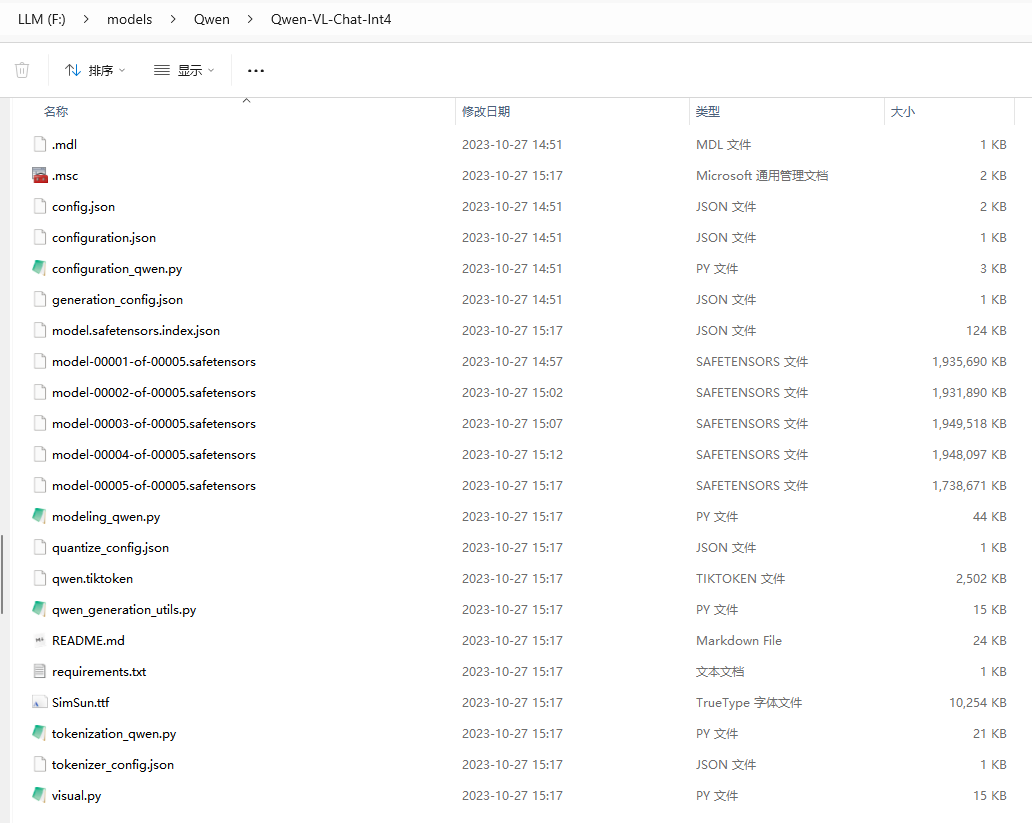Click the requirements.txt text file icon
Image resolution: width=1032 pixels, height=823 pixels.
[x=41, y=671]
